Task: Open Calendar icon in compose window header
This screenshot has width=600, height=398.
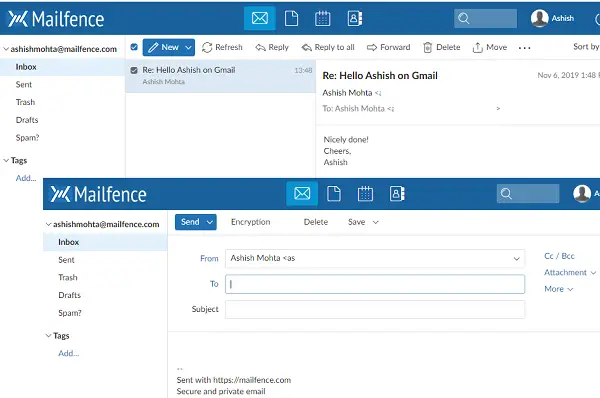Action: (365, 193)
